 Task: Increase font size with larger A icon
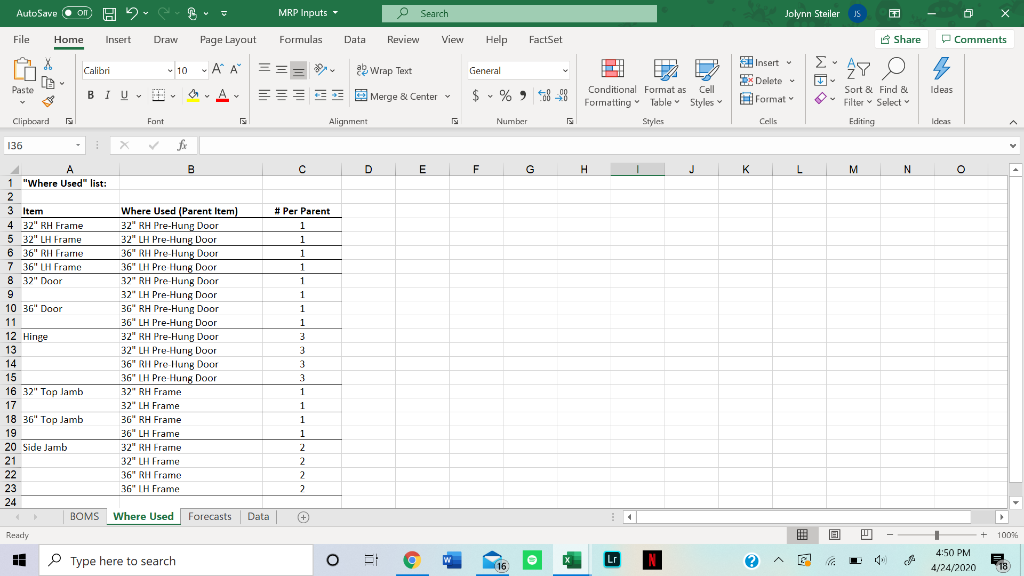[218, 70]
